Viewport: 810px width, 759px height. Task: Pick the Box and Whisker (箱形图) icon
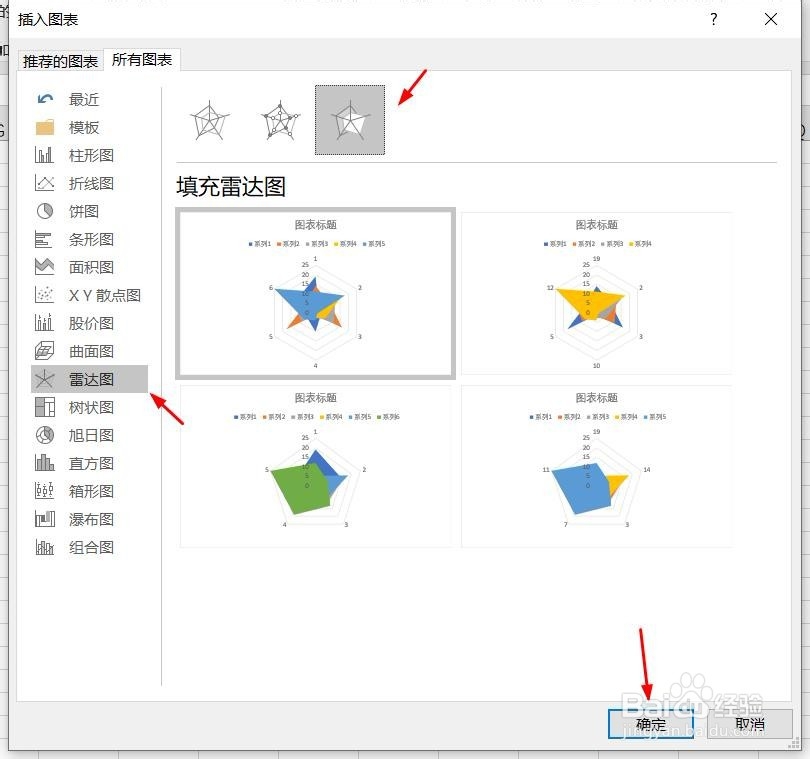44,490
